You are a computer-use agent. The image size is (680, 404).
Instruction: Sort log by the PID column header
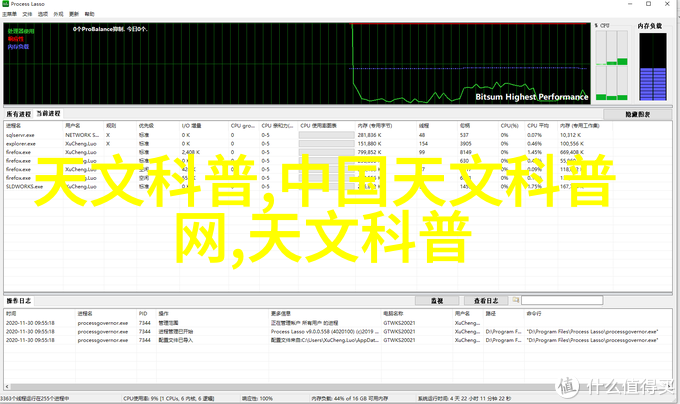(143, 313)
